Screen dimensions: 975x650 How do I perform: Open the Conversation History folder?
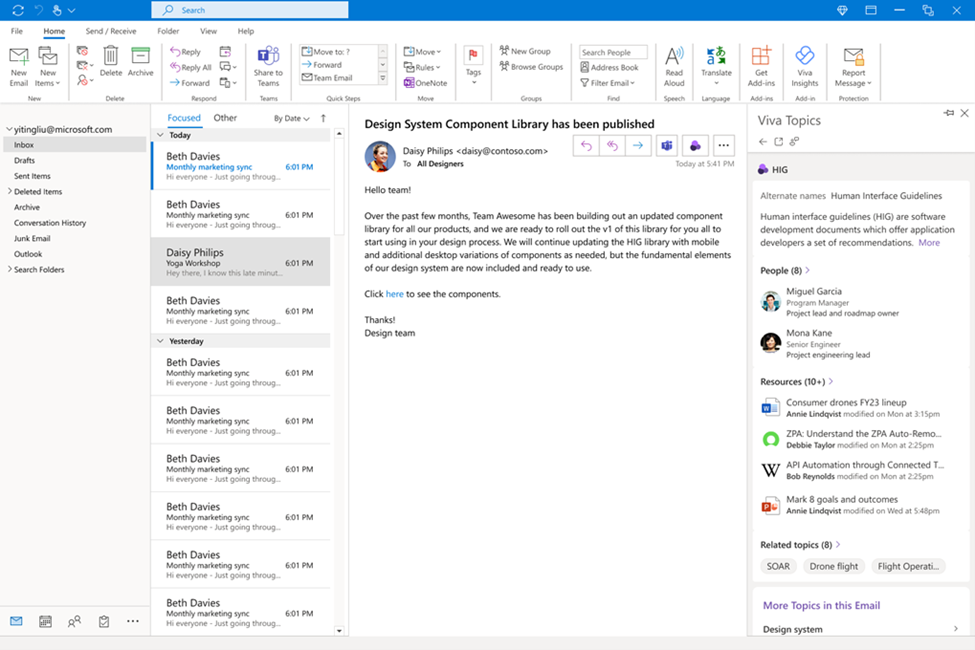tap(50, 223)
